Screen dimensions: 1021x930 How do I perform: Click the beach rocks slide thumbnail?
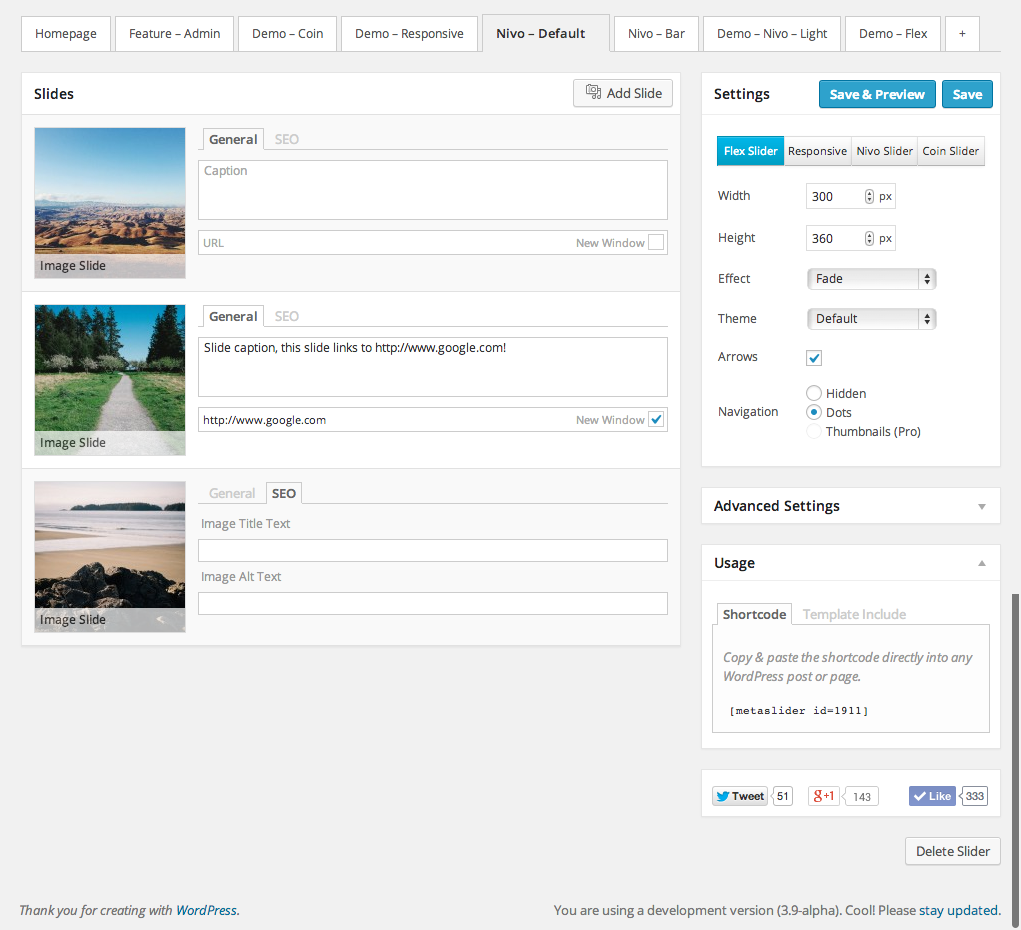coord(110,557)
